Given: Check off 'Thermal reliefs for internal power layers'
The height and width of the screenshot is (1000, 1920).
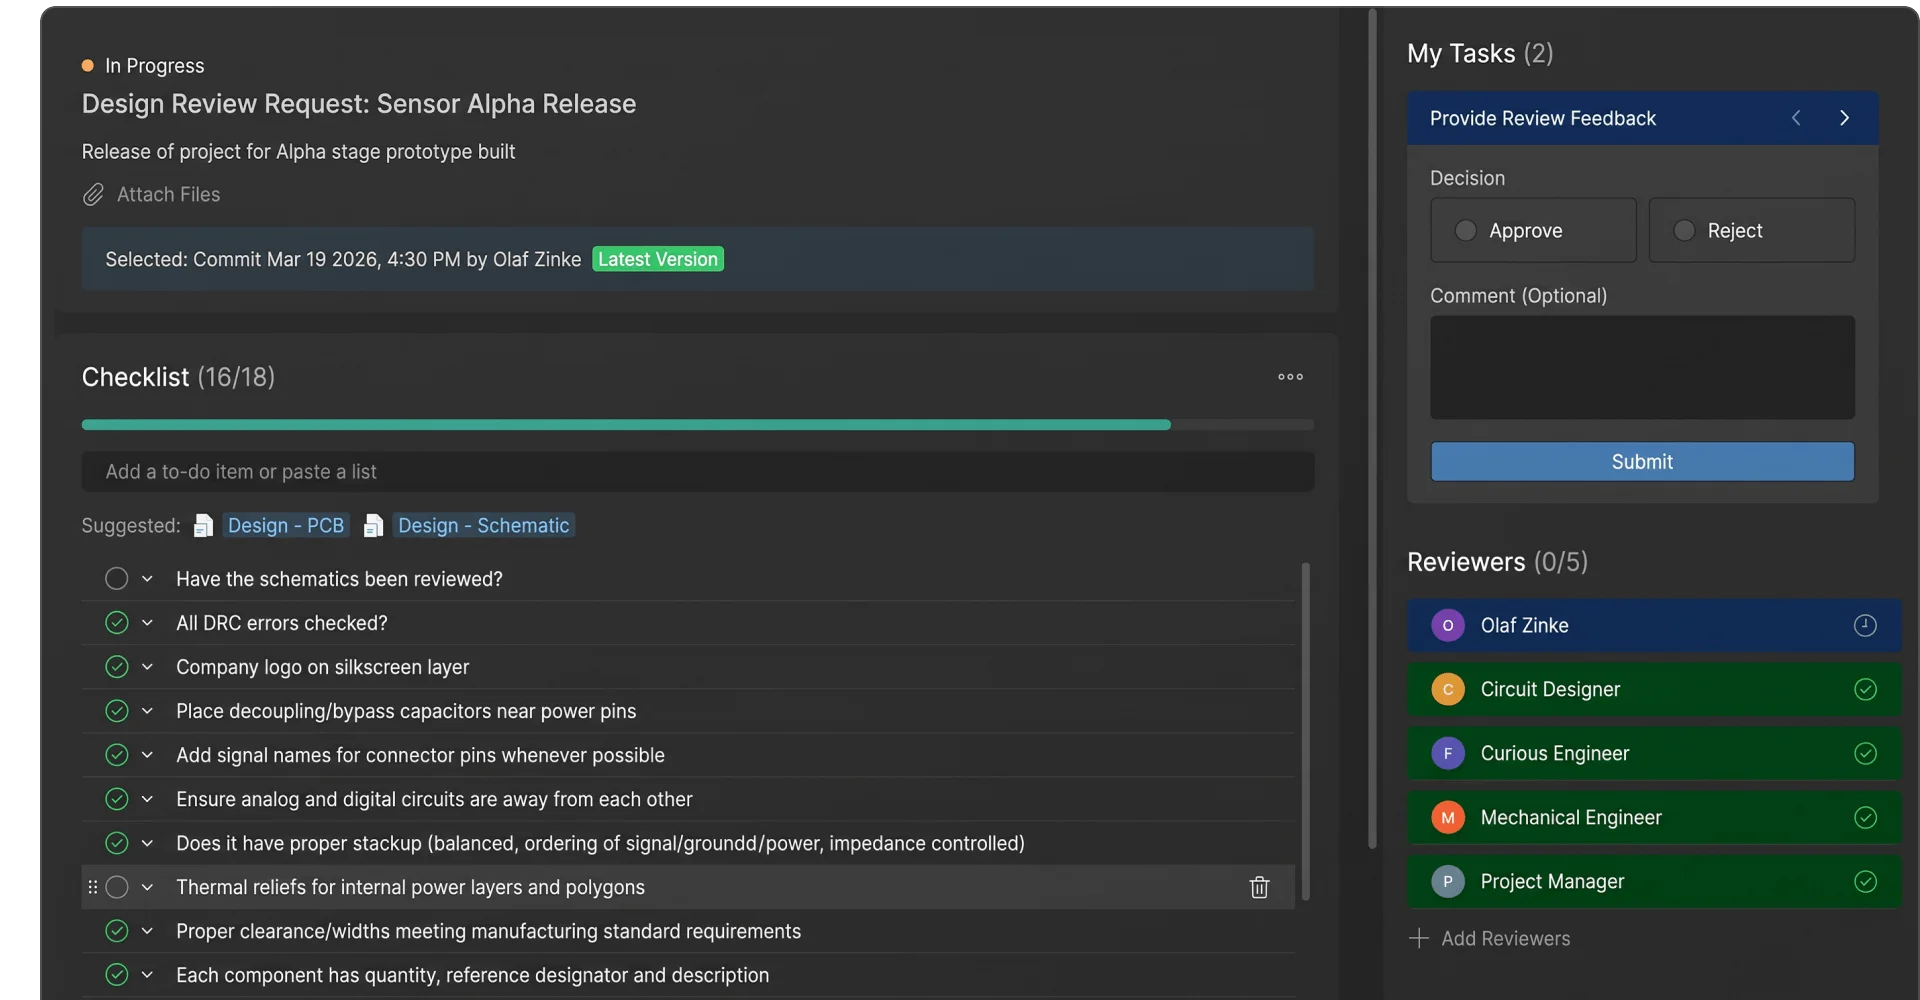Looking at the screenshot, I should [x=117, y=887].
